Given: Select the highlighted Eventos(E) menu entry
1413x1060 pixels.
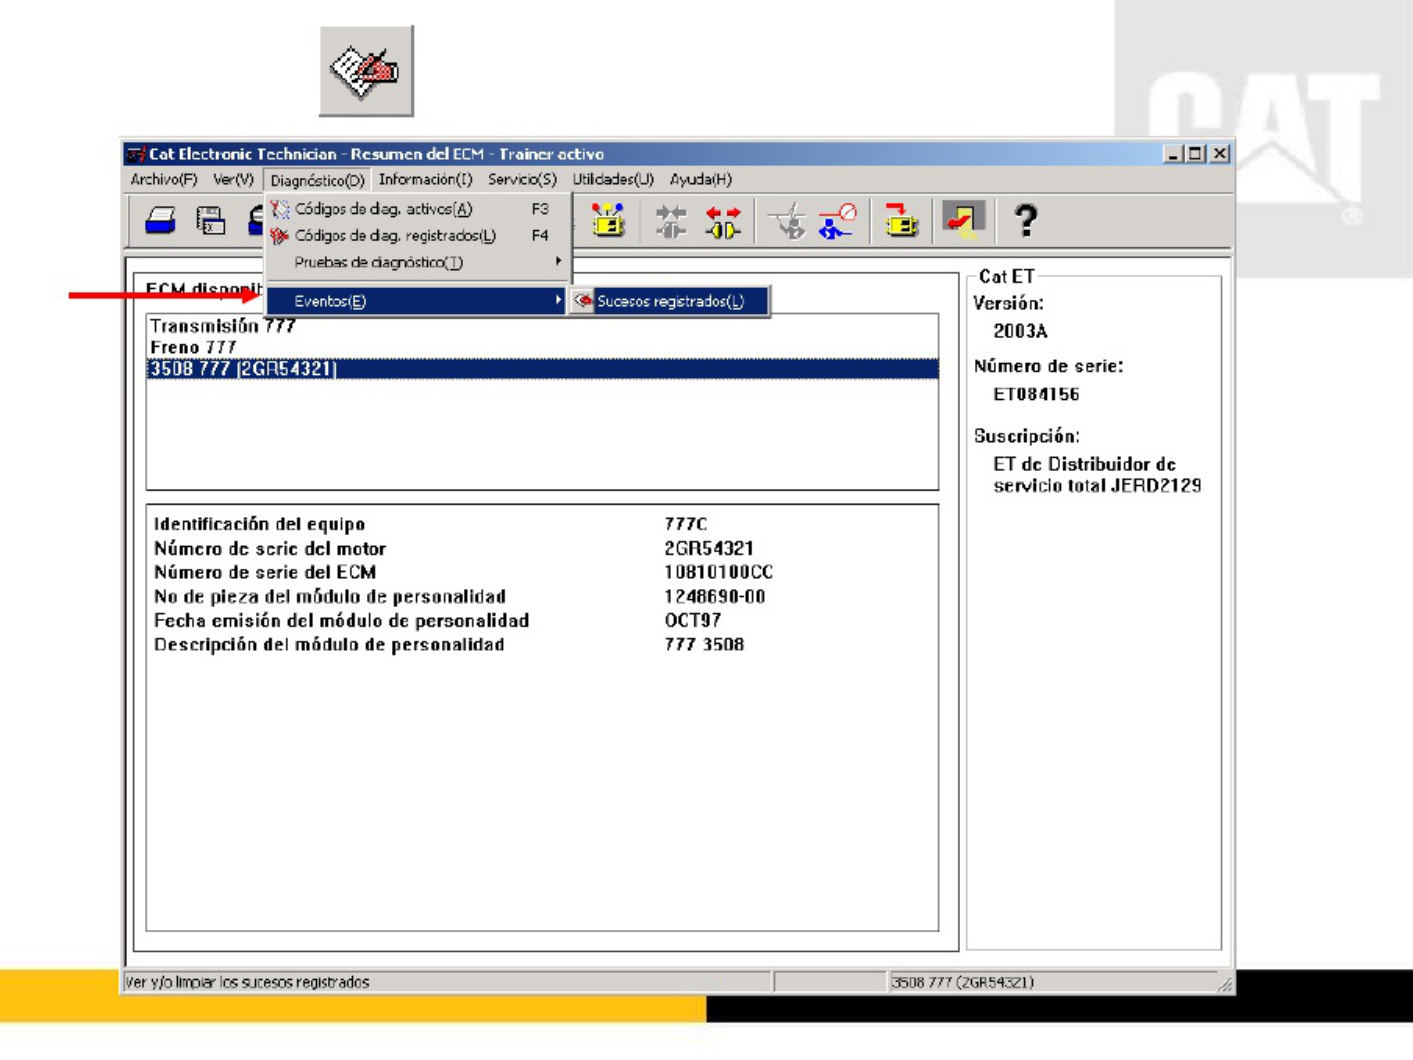Looking at the screenshot, I should (x=418, y=301).
